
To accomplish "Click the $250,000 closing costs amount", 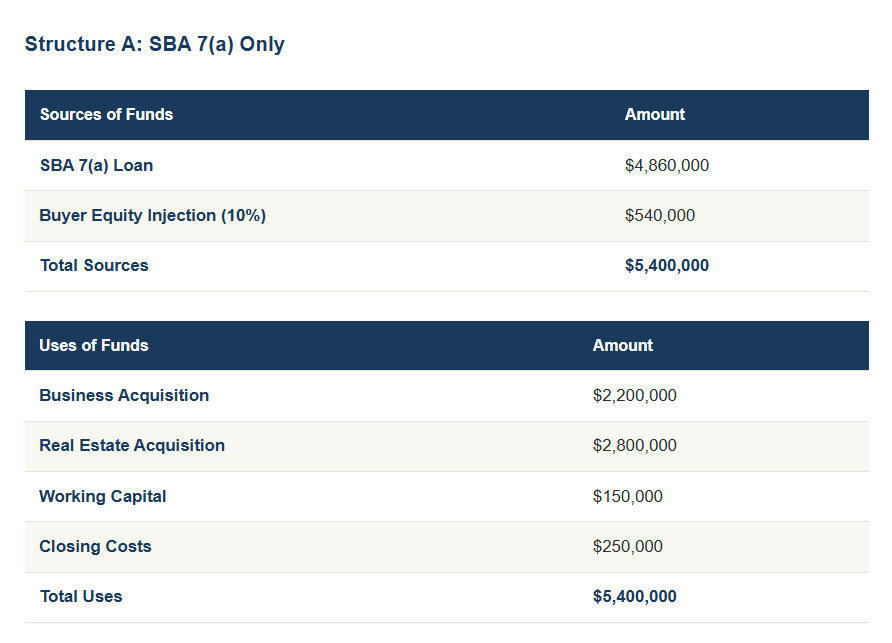I will tap(628, 546).
